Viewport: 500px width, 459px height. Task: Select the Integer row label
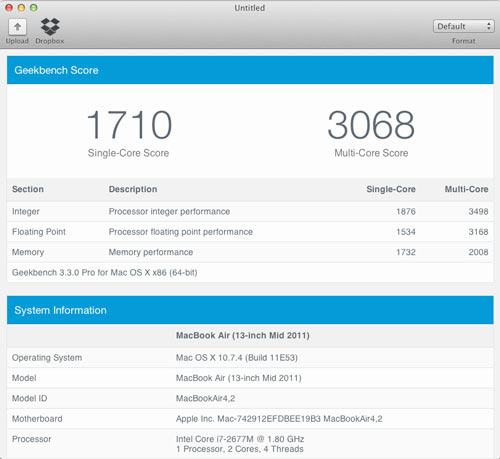click(26, 211)
